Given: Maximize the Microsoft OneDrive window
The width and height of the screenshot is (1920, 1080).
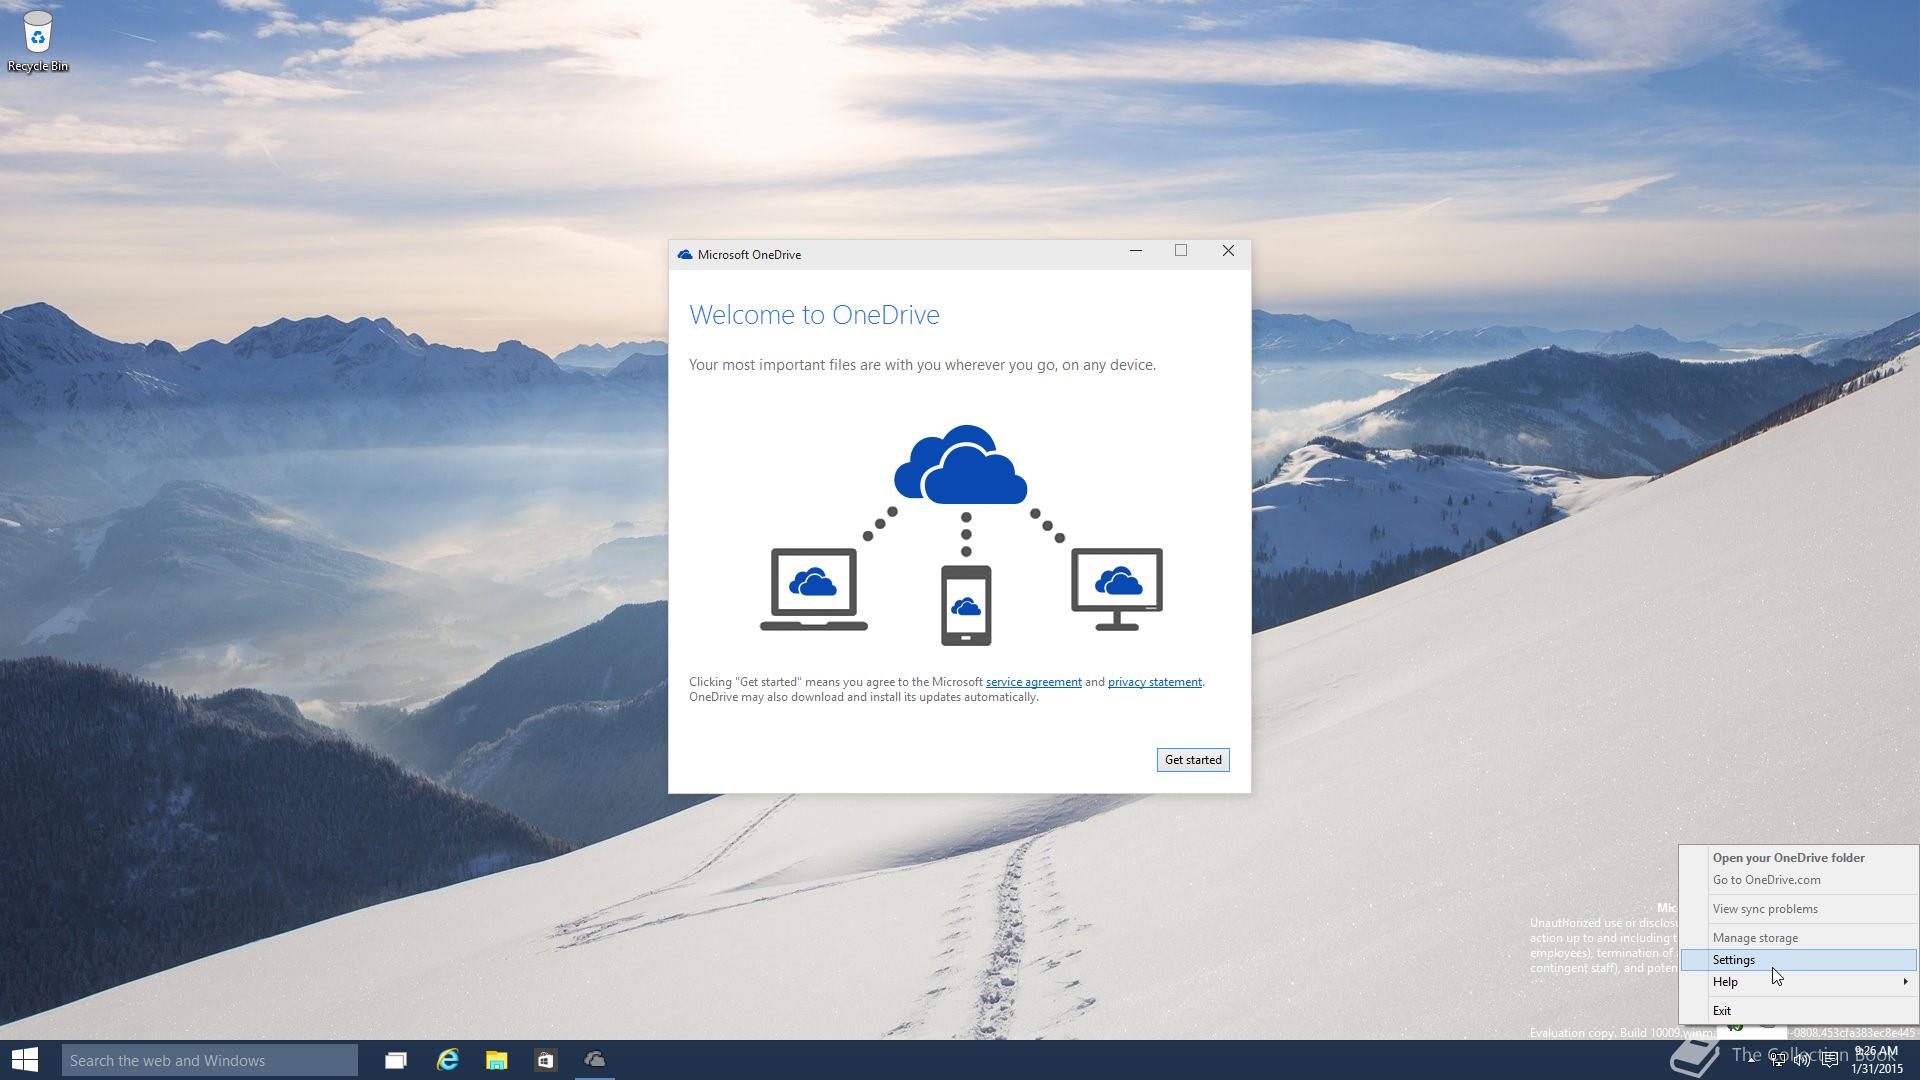Looking at the screenshot, I should [x=1181, y=251].
